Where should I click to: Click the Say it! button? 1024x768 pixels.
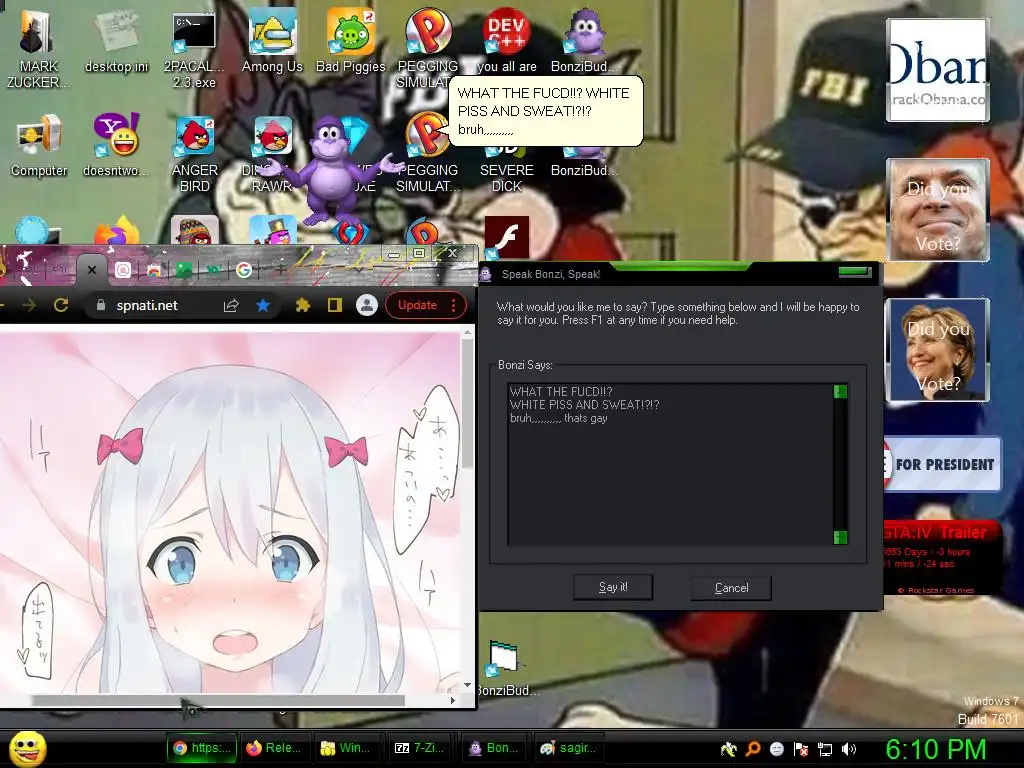tap(613, 587)
